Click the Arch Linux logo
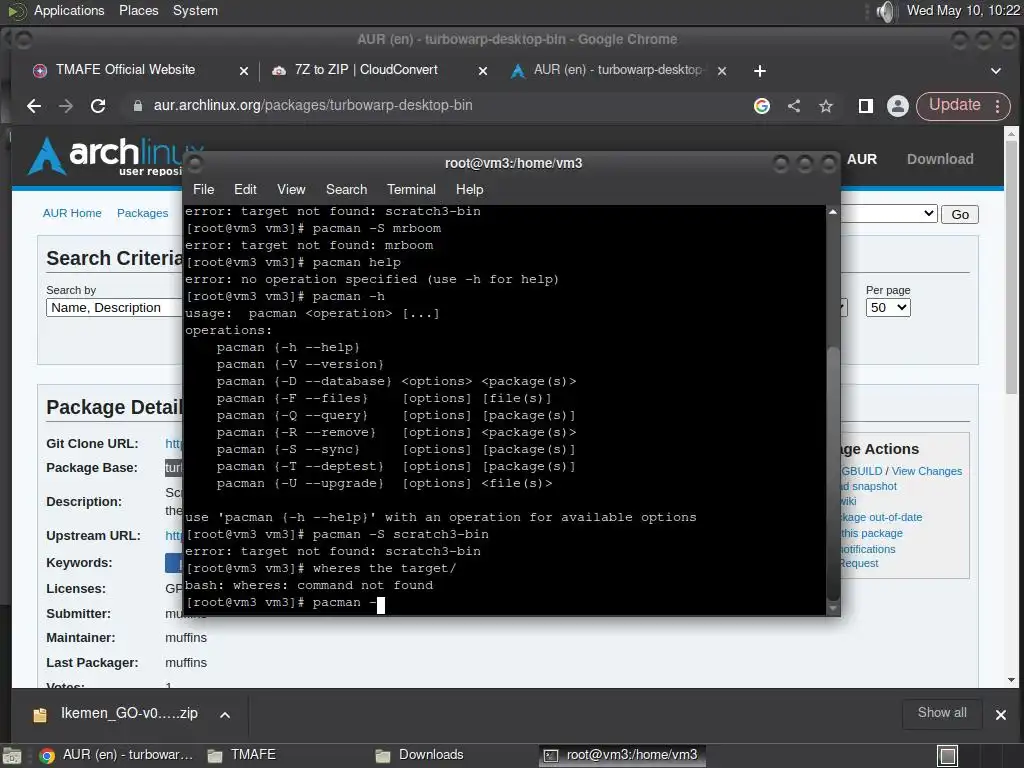 104,155
